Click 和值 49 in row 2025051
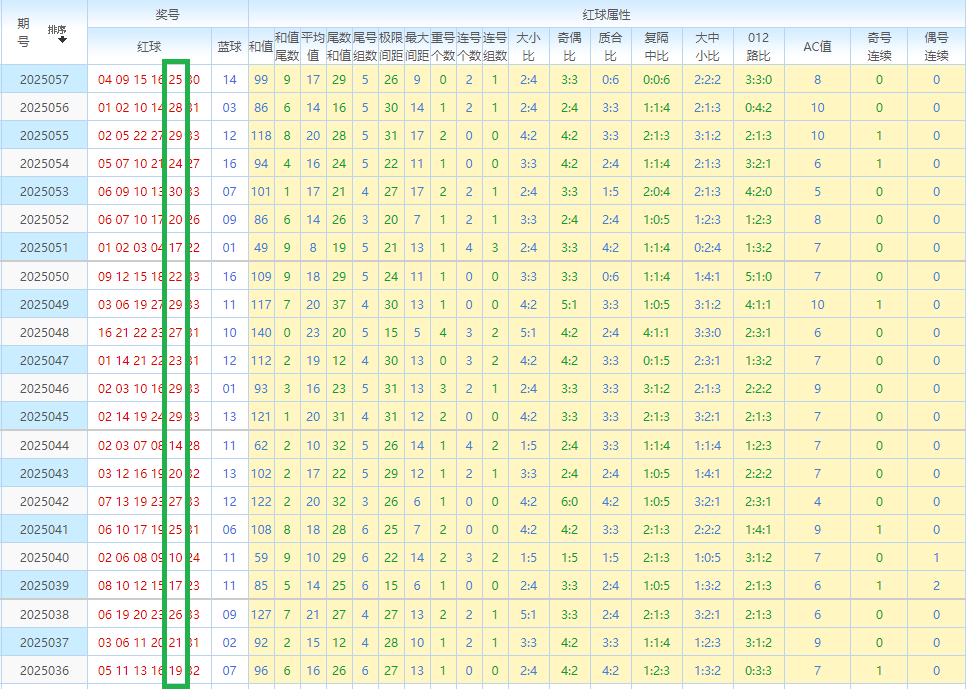Viewport: 967px width, 689px height. click(x=261, y=247)
